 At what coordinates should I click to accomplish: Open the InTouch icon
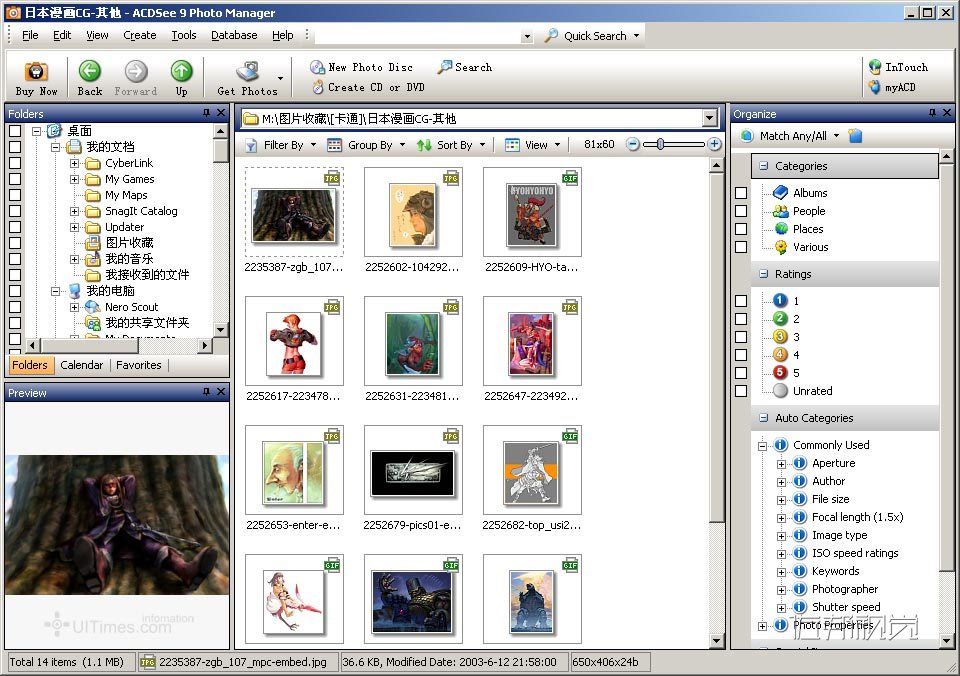coord(875,67)
